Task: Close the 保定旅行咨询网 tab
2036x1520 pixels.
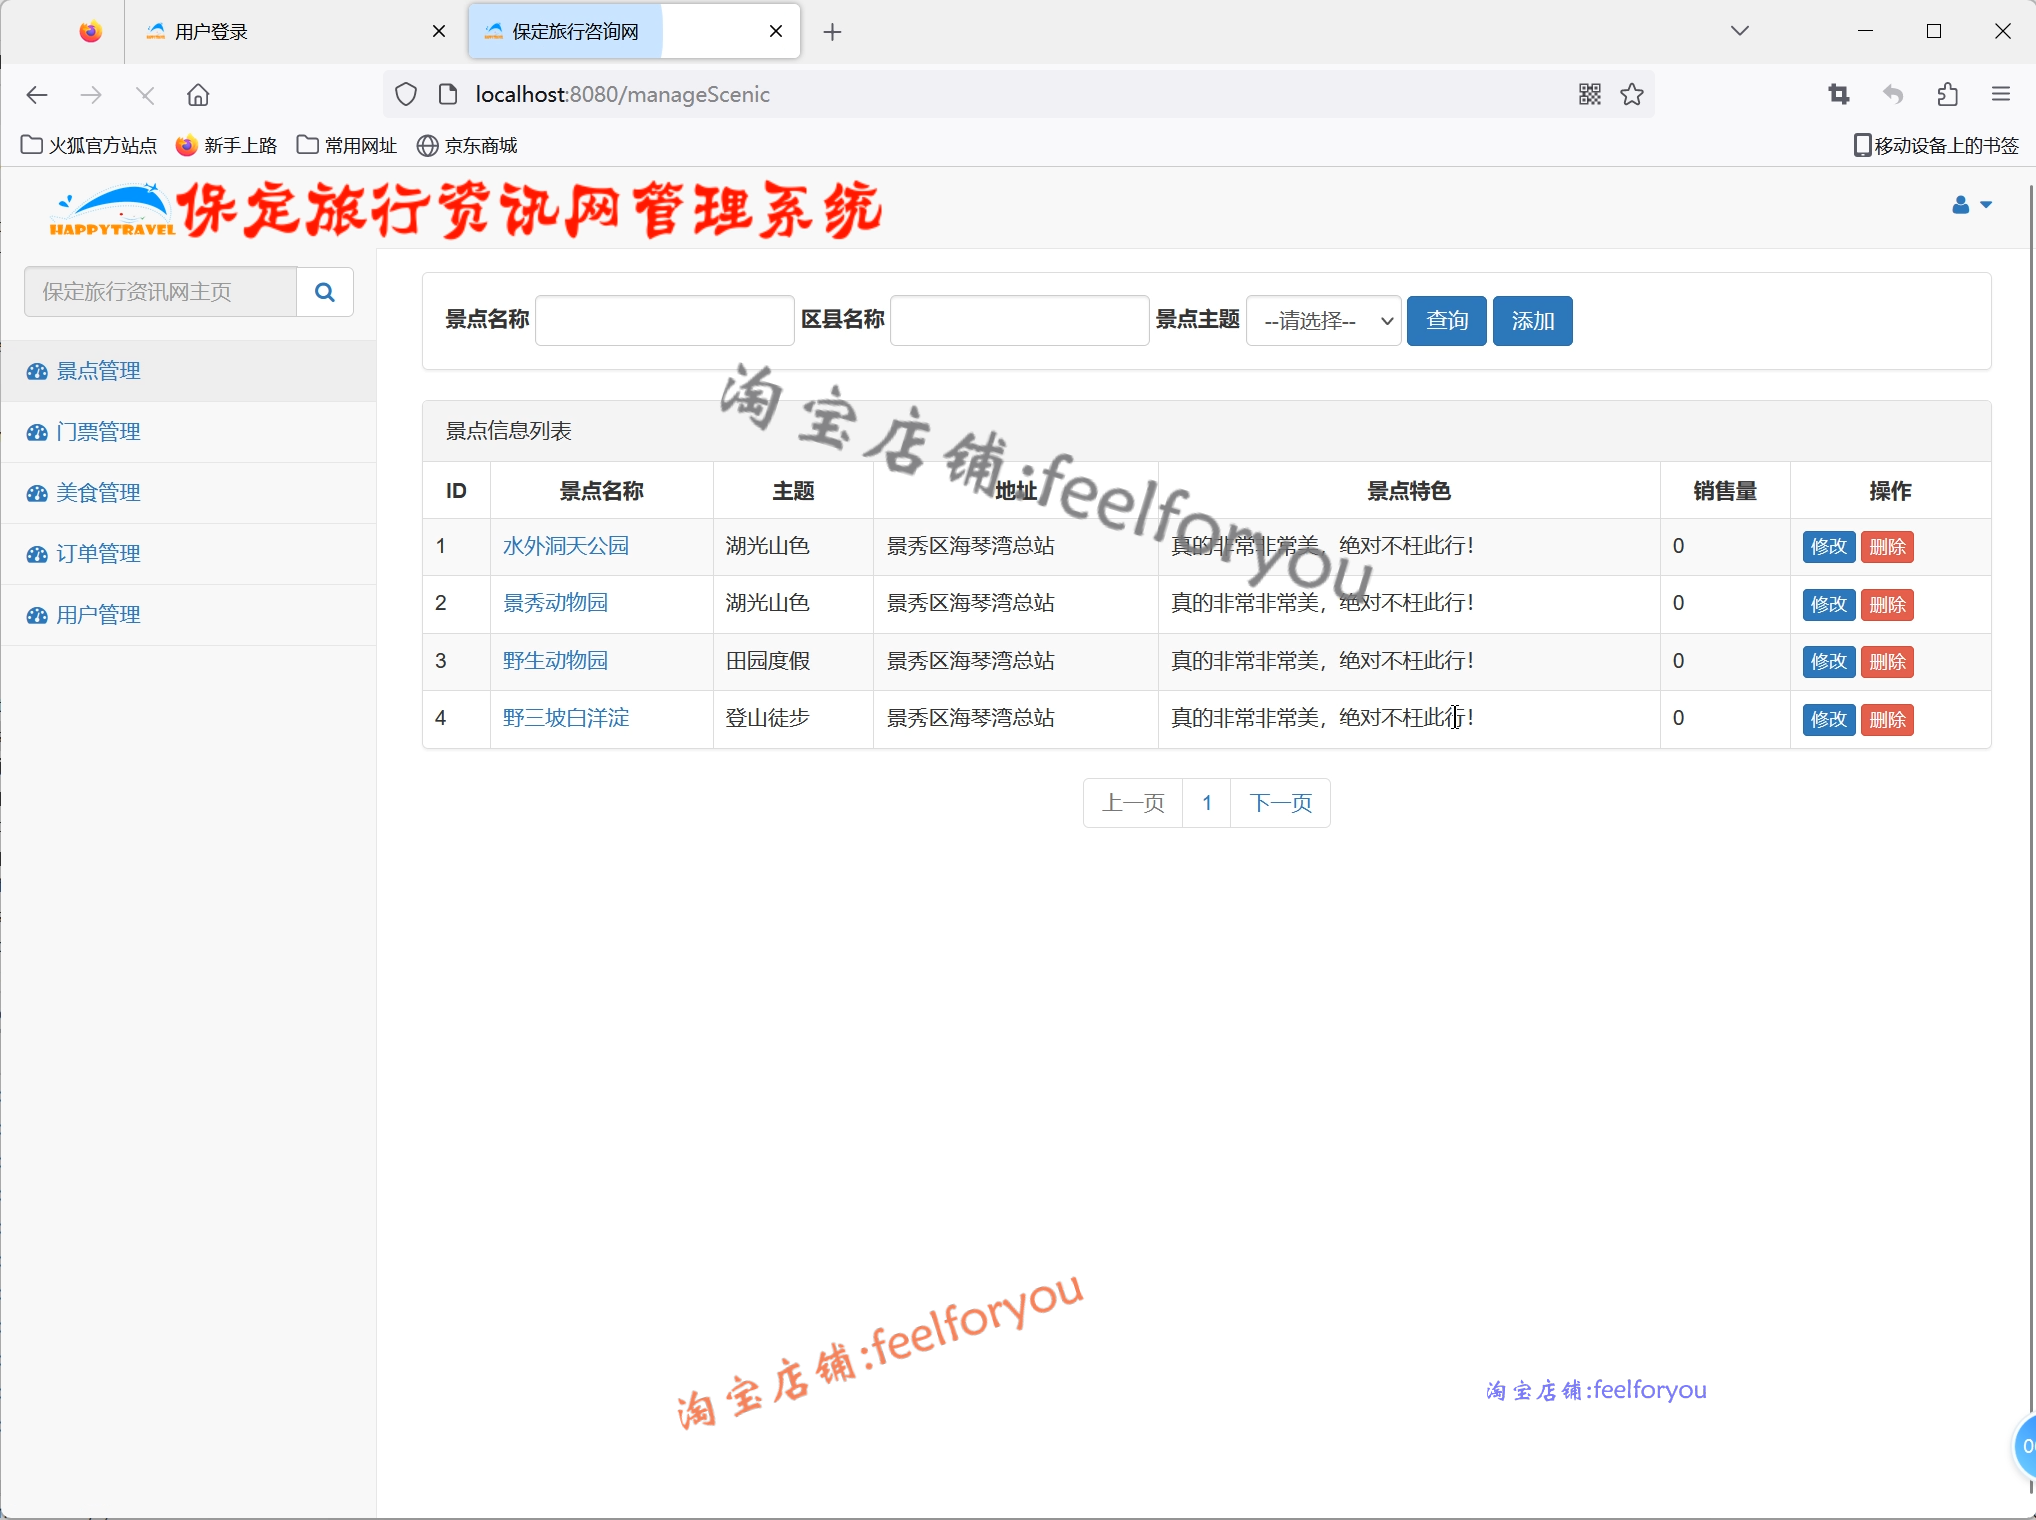Action: [776, 32]
